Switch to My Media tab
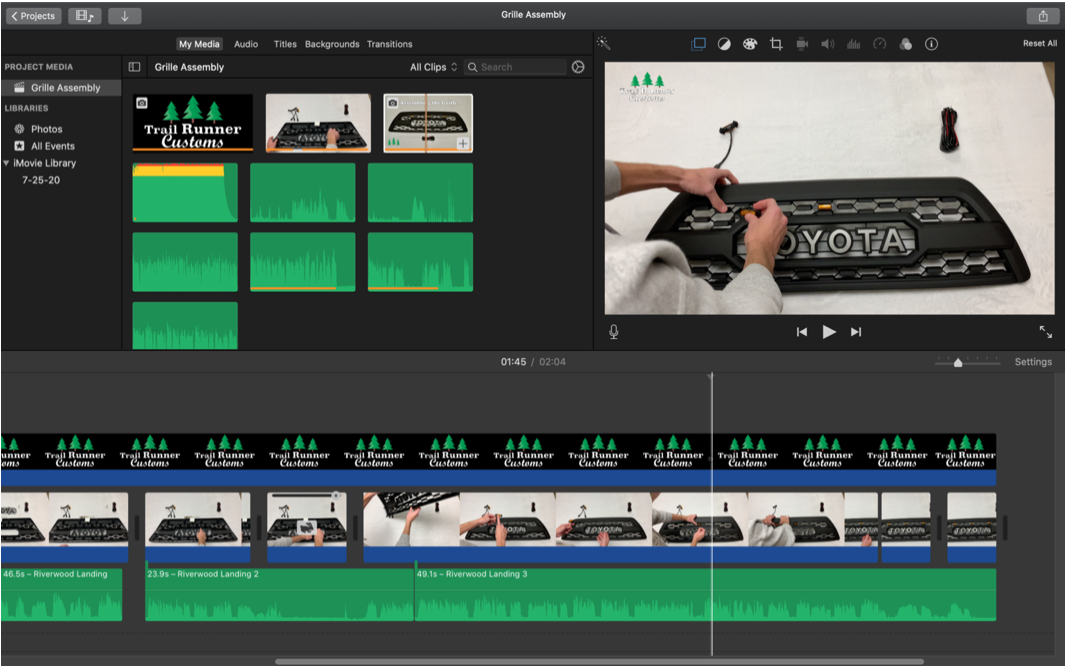 coord(199,43)
